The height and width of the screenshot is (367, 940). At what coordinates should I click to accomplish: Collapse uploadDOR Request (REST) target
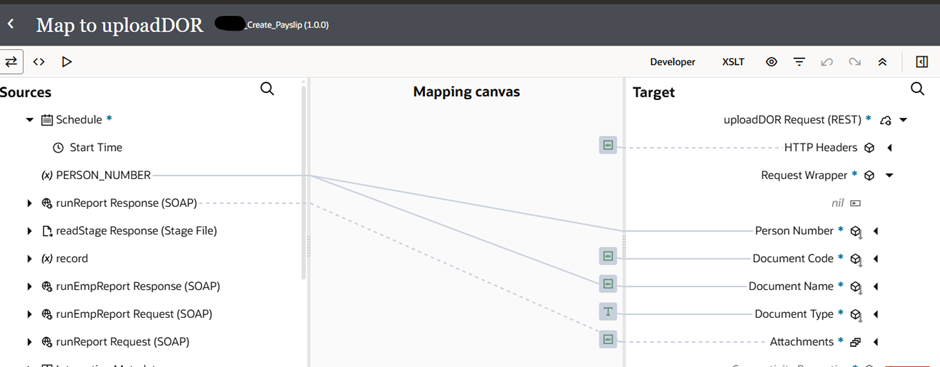click(x=903, y=120)
